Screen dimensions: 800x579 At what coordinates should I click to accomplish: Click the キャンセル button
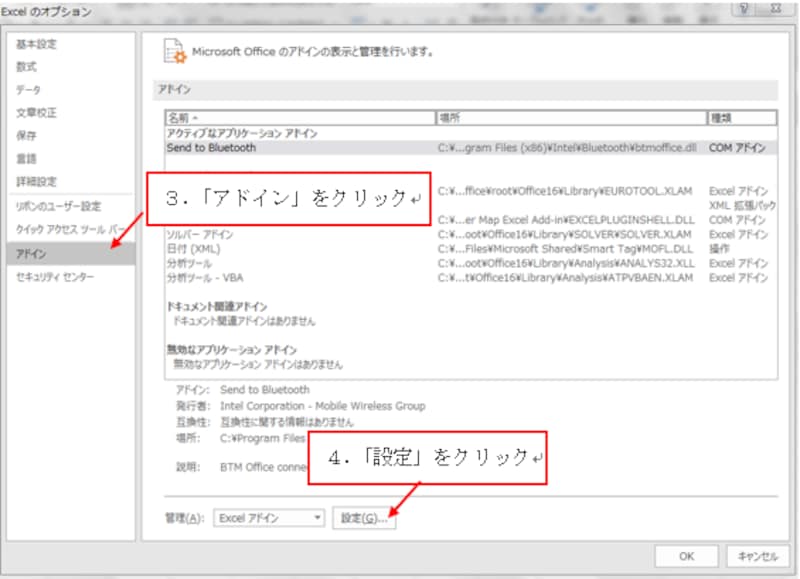756,556
